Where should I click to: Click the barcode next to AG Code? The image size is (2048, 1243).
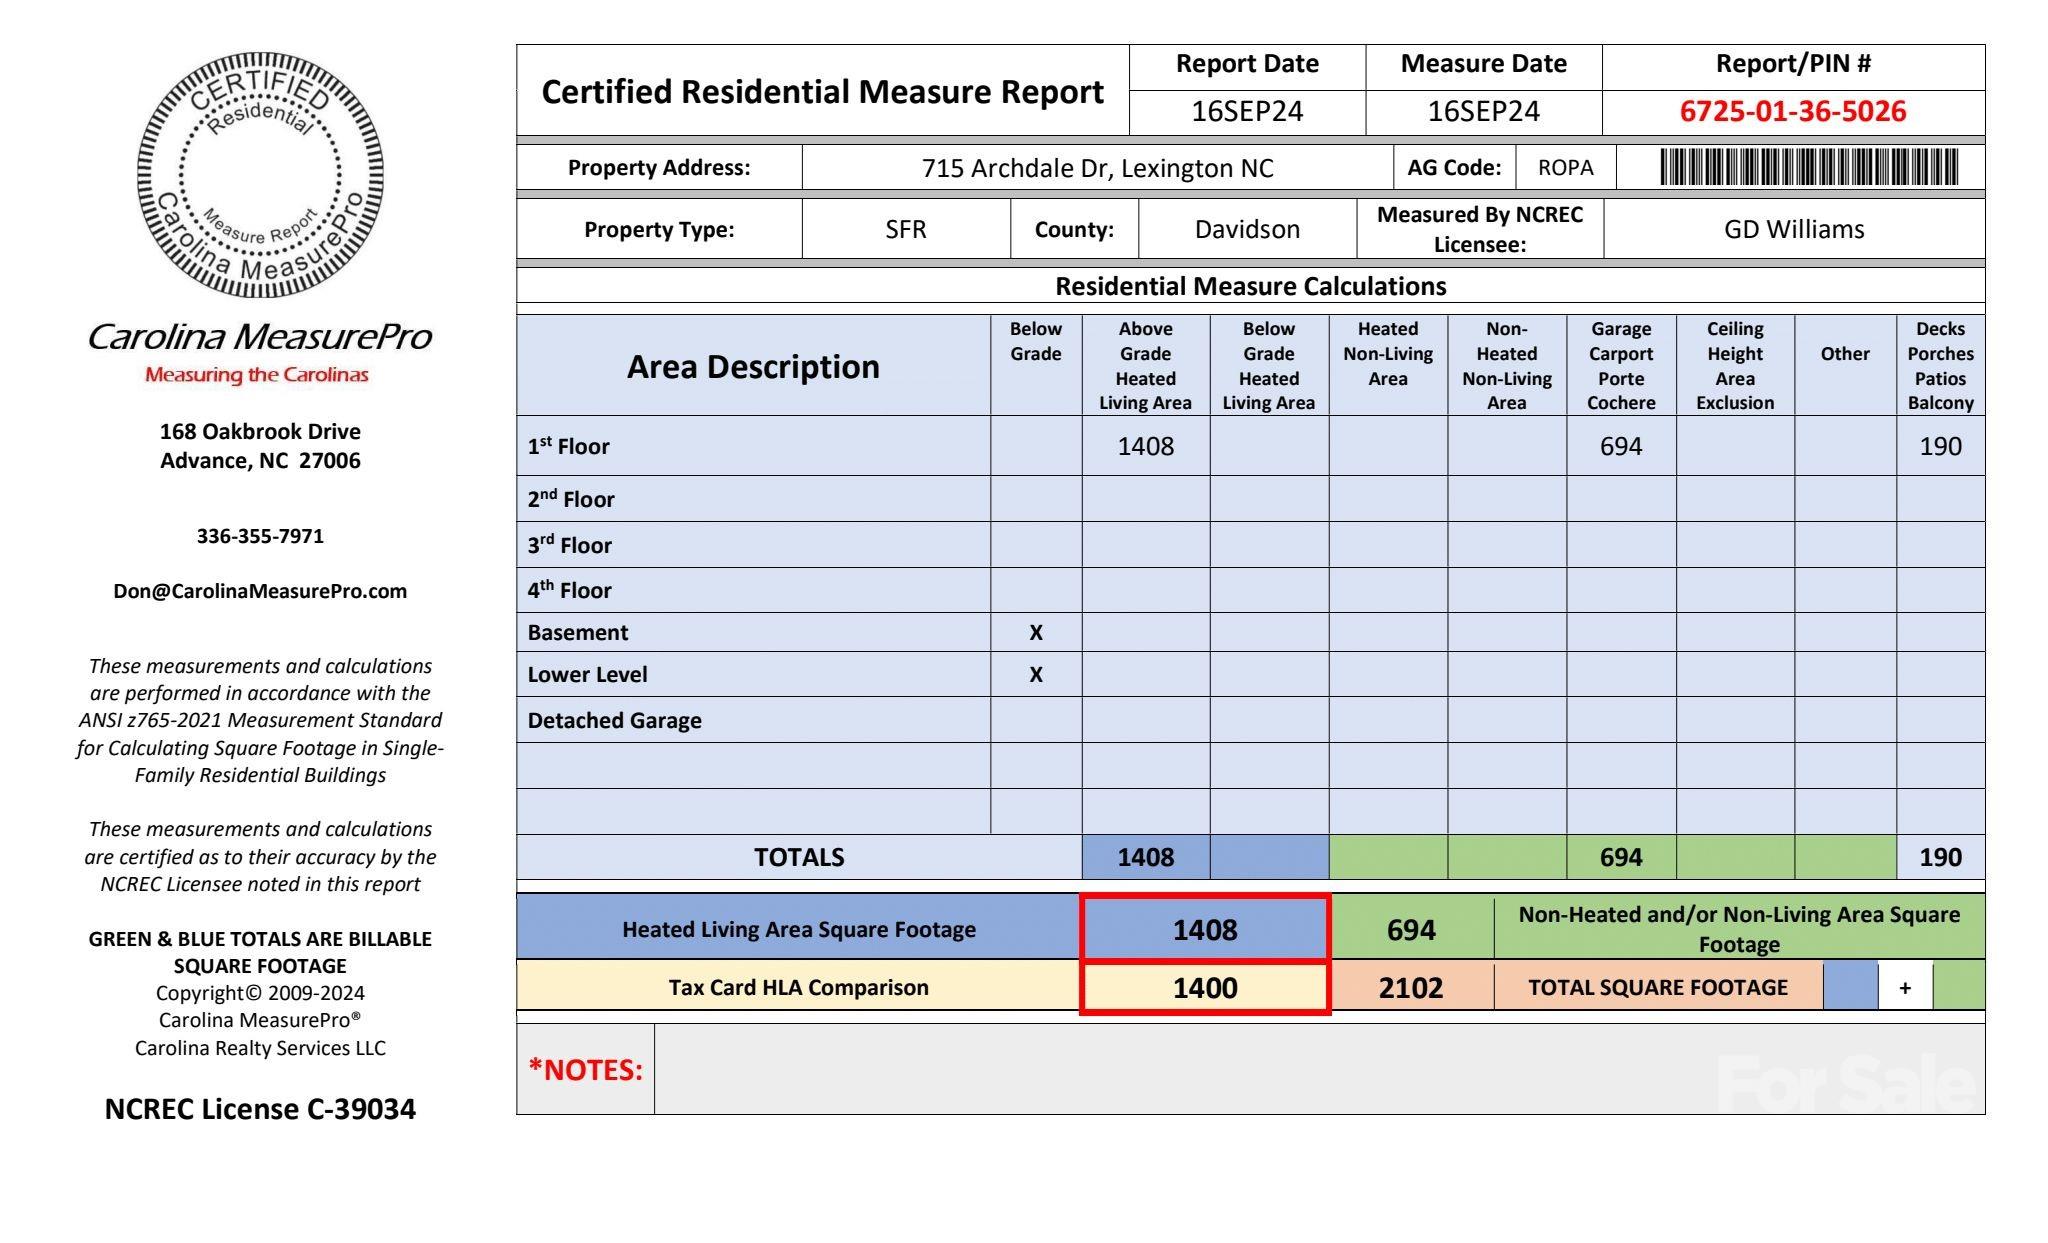1809,167
